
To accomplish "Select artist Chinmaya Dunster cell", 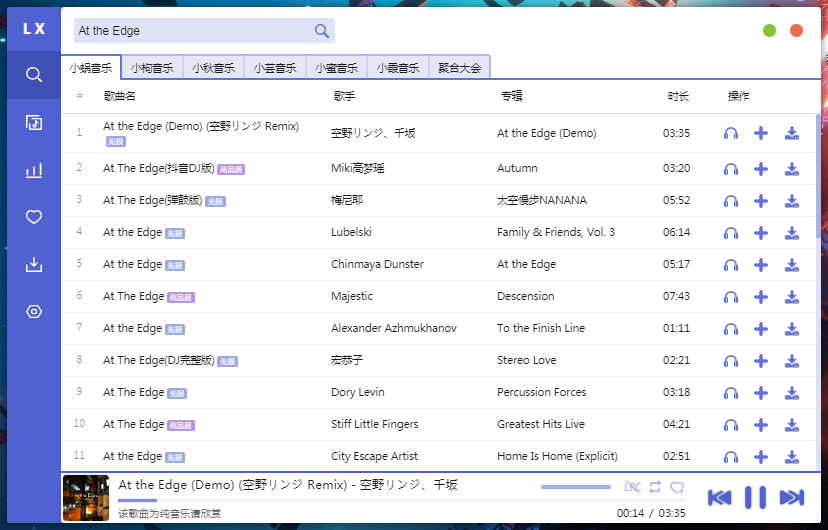I will point(377,264).
